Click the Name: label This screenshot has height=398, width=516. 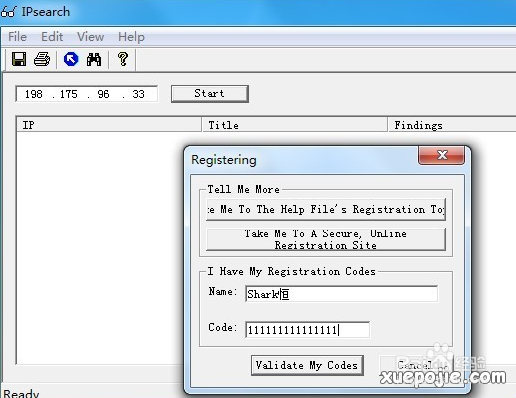222,291
